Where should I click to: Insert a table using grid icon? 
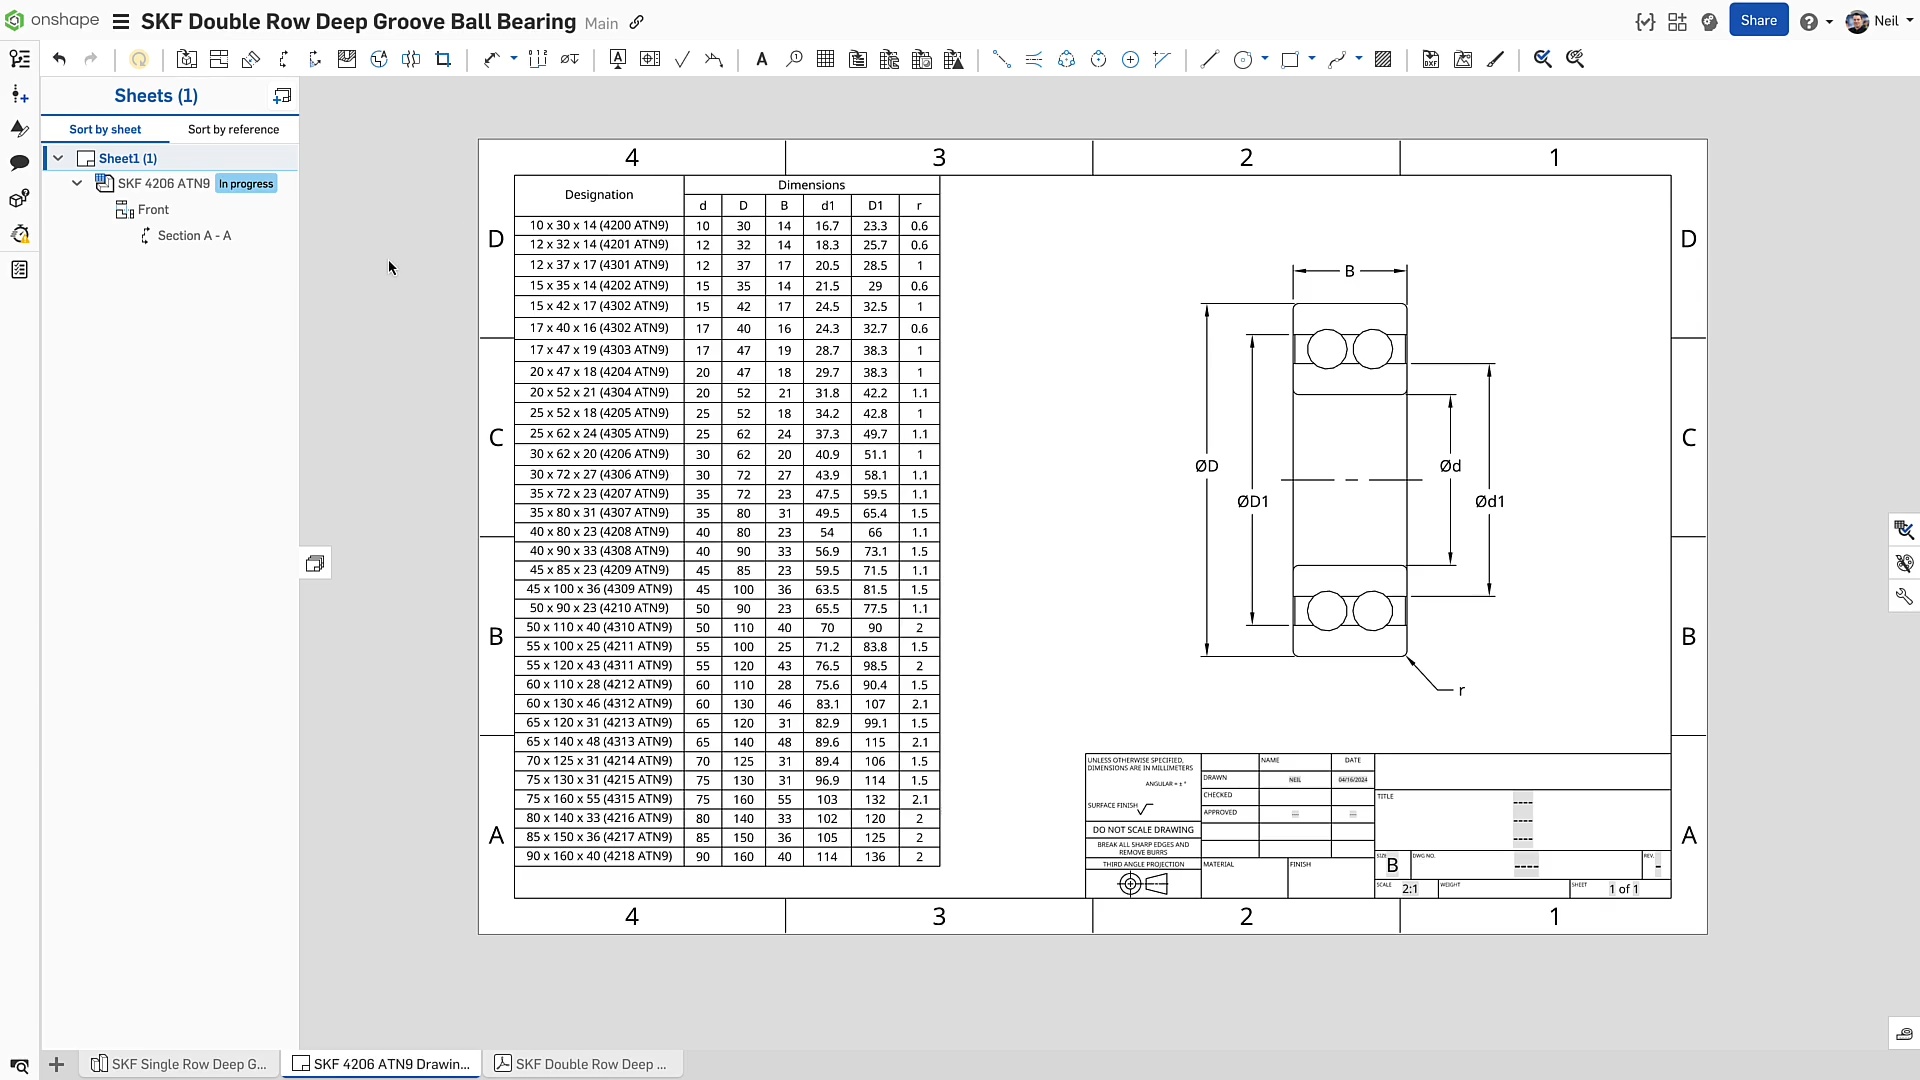(x=825, y=59)
